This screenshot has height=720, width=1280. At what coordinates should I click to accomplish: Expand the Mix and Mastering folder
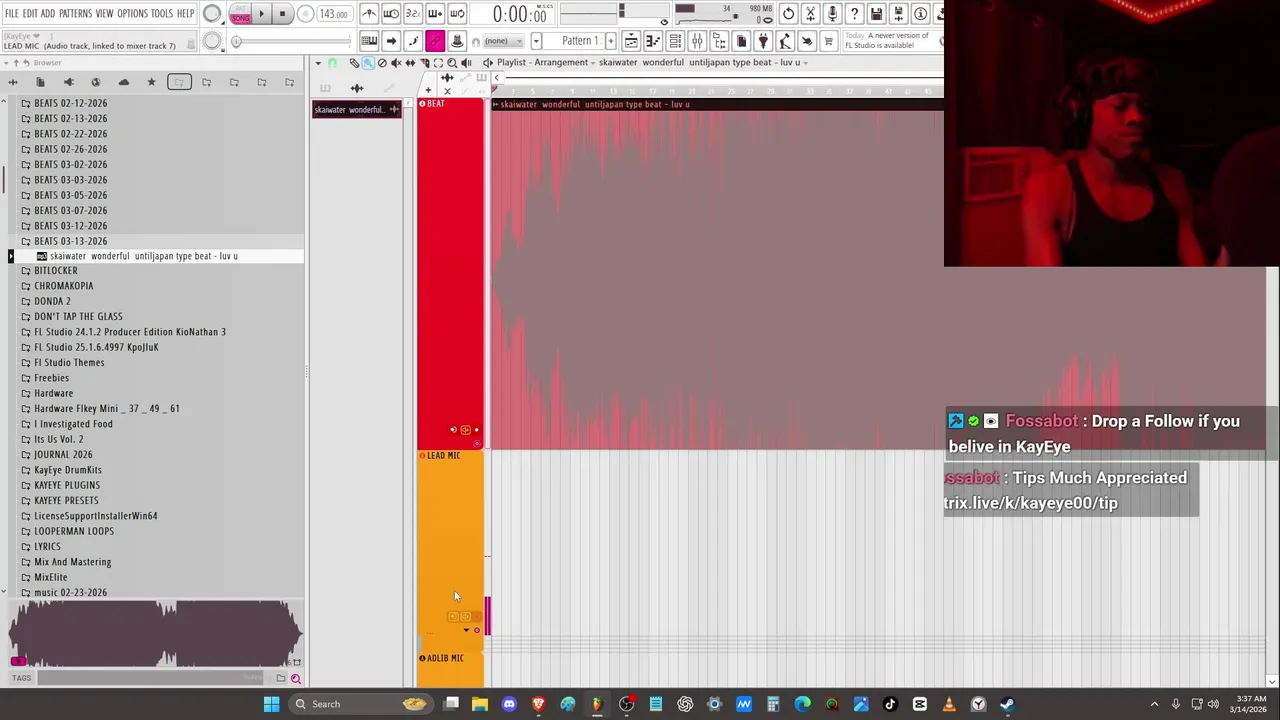[72, 562]
